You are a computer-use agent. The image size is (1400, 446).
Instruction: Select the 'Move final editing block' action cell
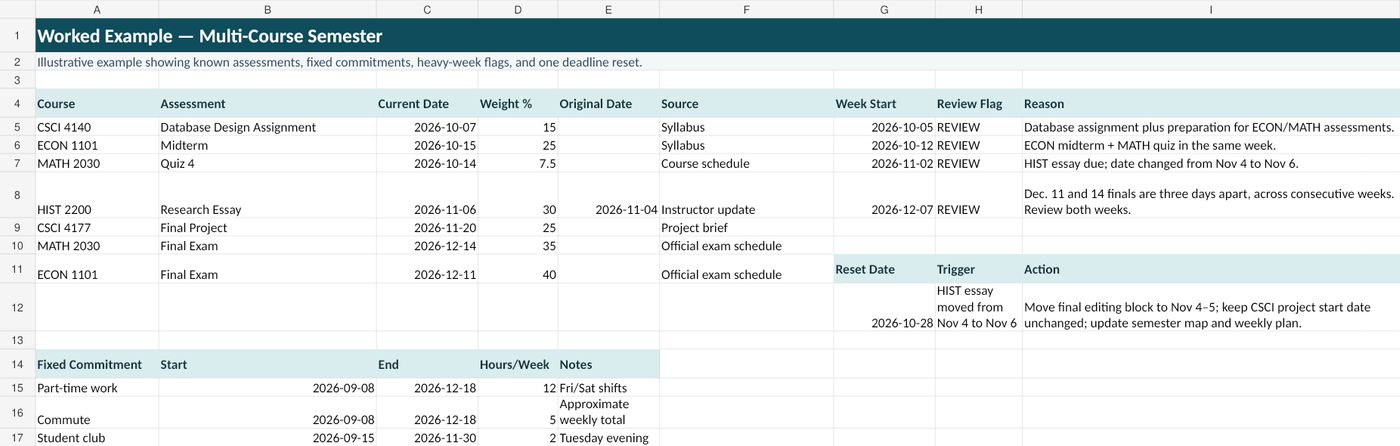(x=1211, y=307)
